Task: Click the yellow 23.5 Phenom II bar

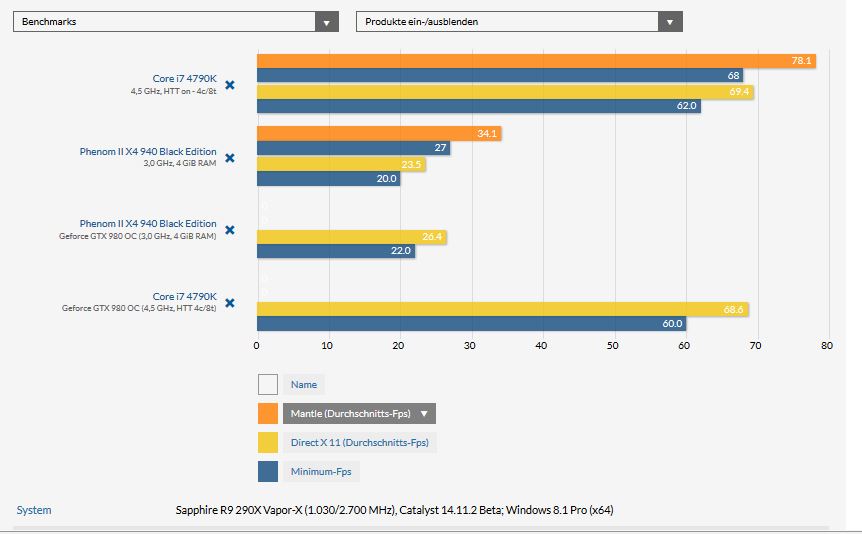Action: (341, 164)
